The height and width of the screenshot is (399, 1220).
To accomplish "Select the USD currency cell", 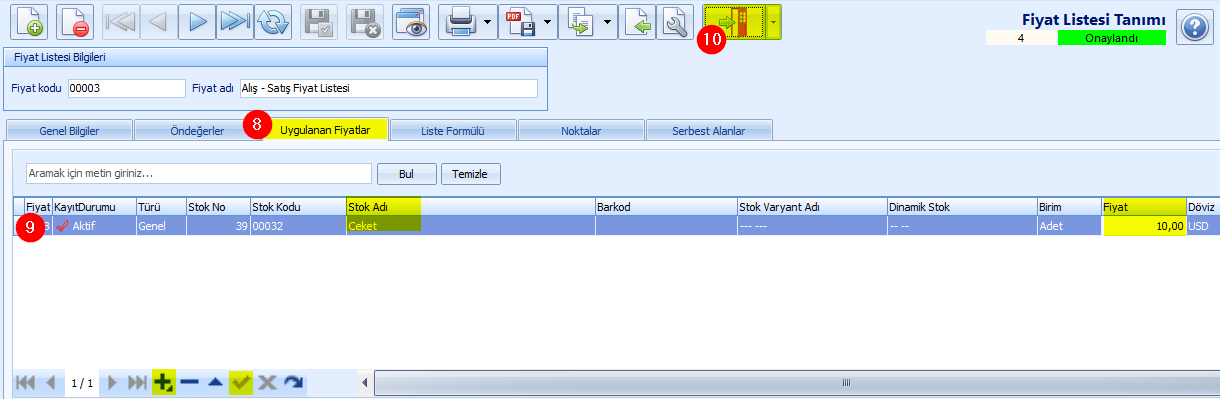I will point(1203,226).
